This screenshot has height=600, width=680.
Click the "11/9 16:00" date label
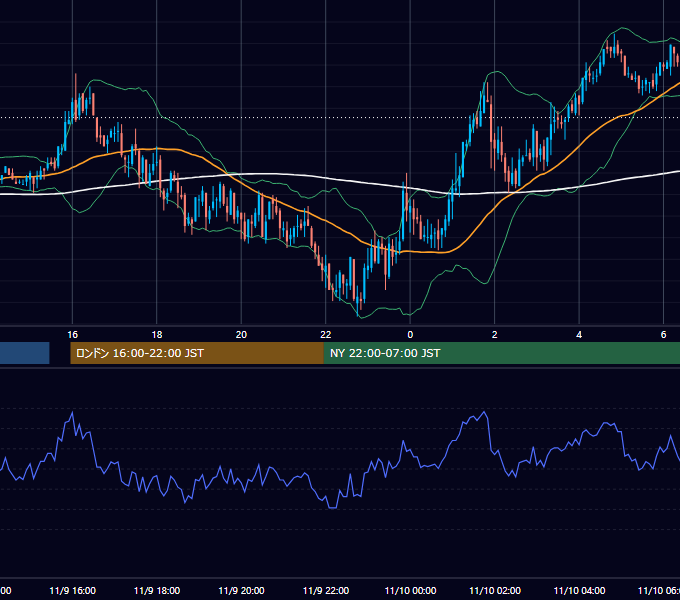72,590
